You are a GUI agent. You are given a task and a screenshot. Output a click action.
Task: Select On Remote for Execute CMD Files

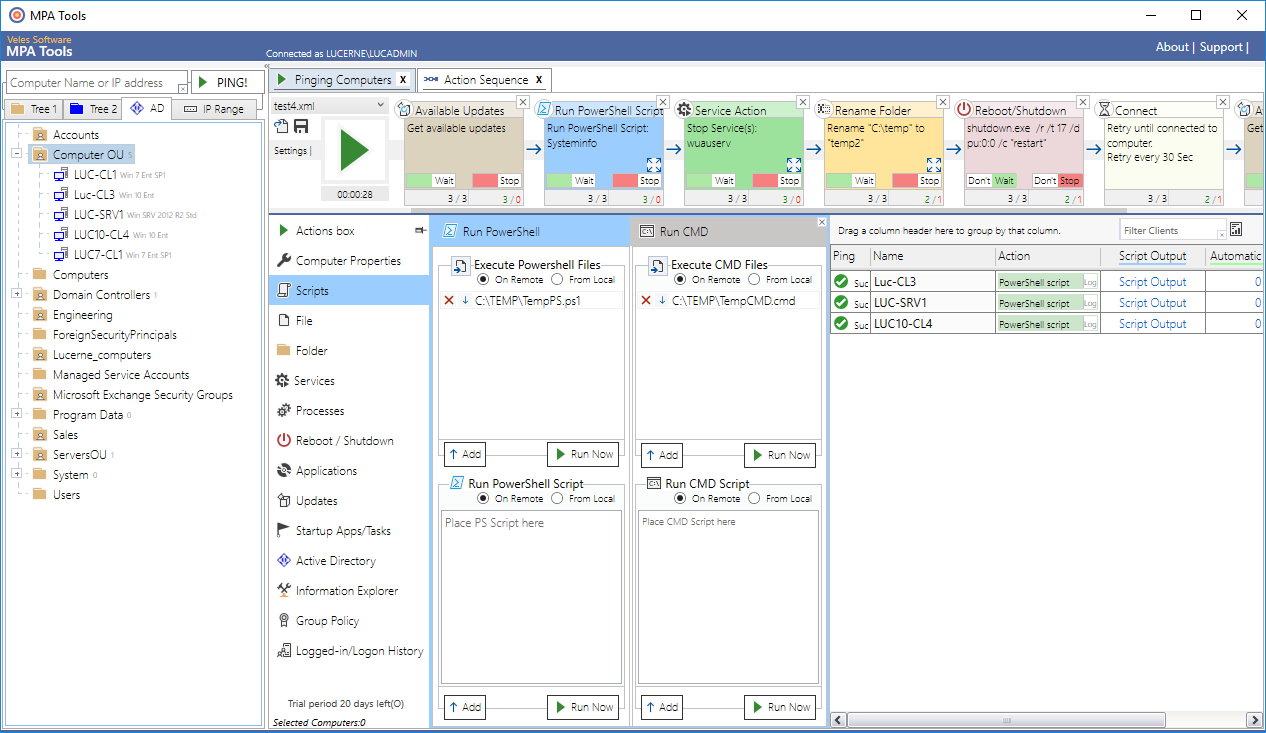681,280
